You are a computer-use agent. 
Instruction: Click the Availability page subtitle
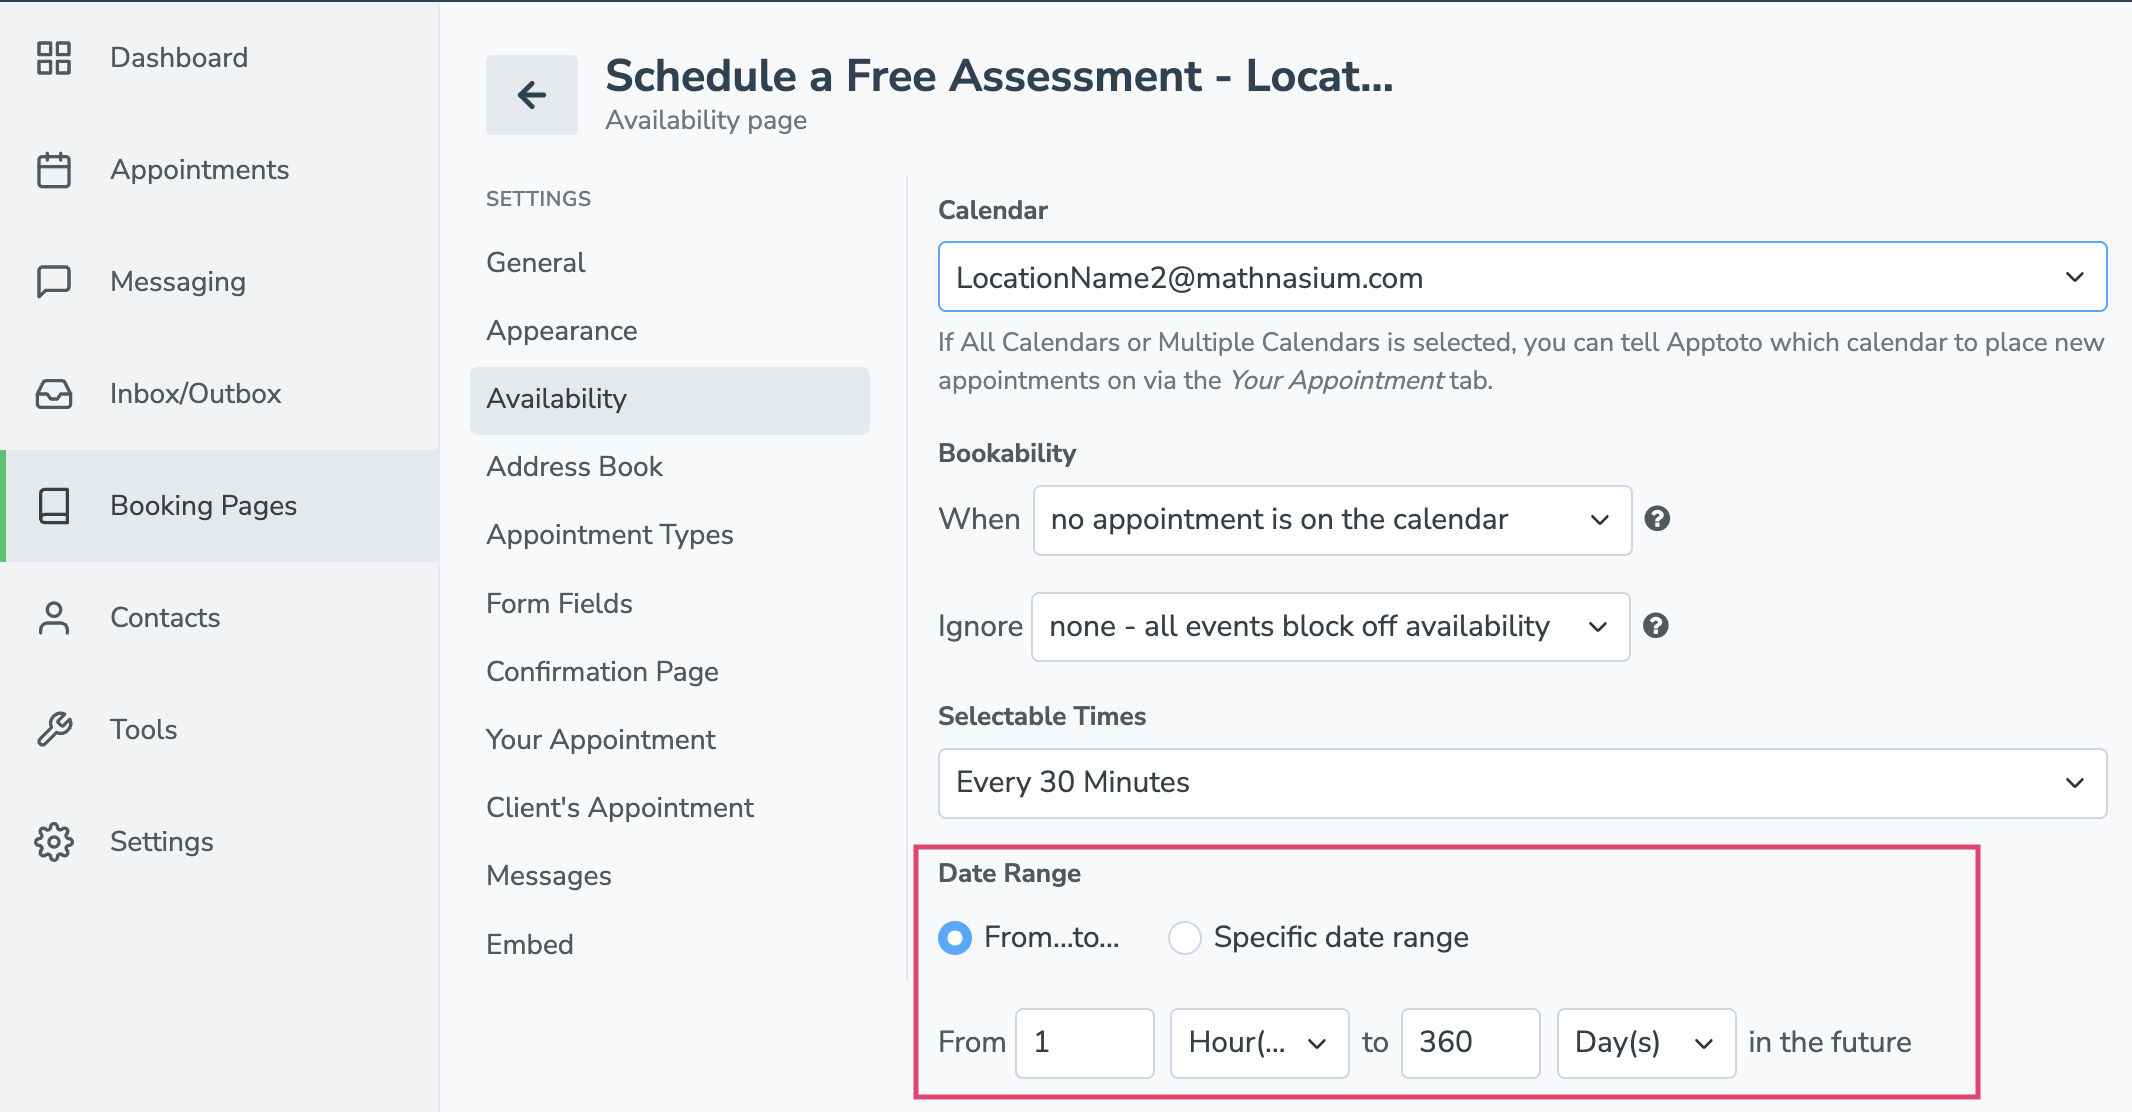coord(706,121)
